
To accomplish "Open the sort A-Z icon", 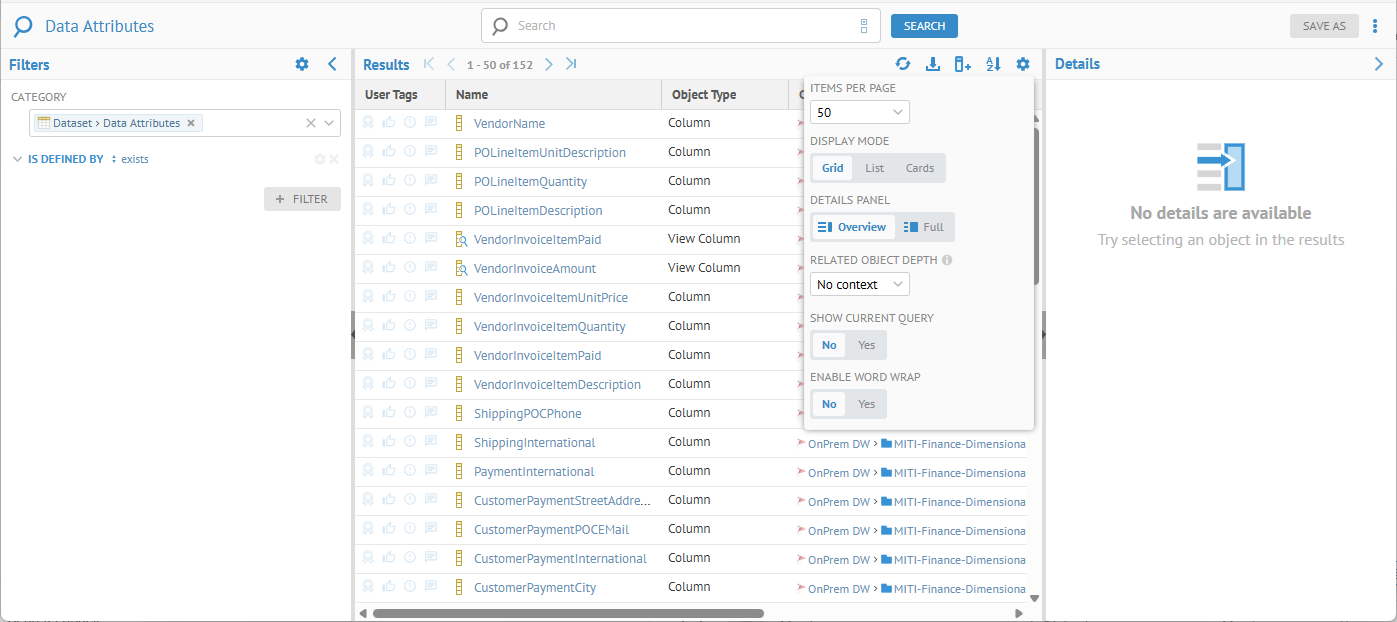I will click(x=993, y=64).
